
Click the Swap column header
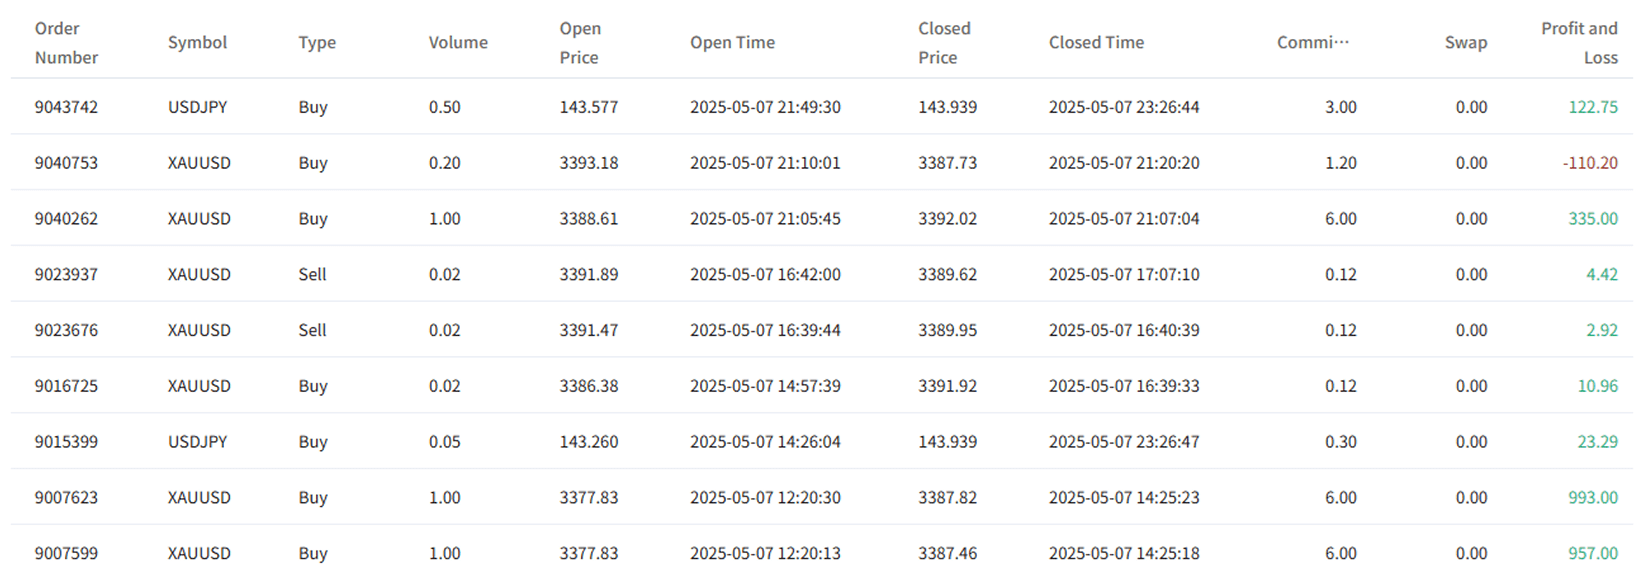[1466, 43]
